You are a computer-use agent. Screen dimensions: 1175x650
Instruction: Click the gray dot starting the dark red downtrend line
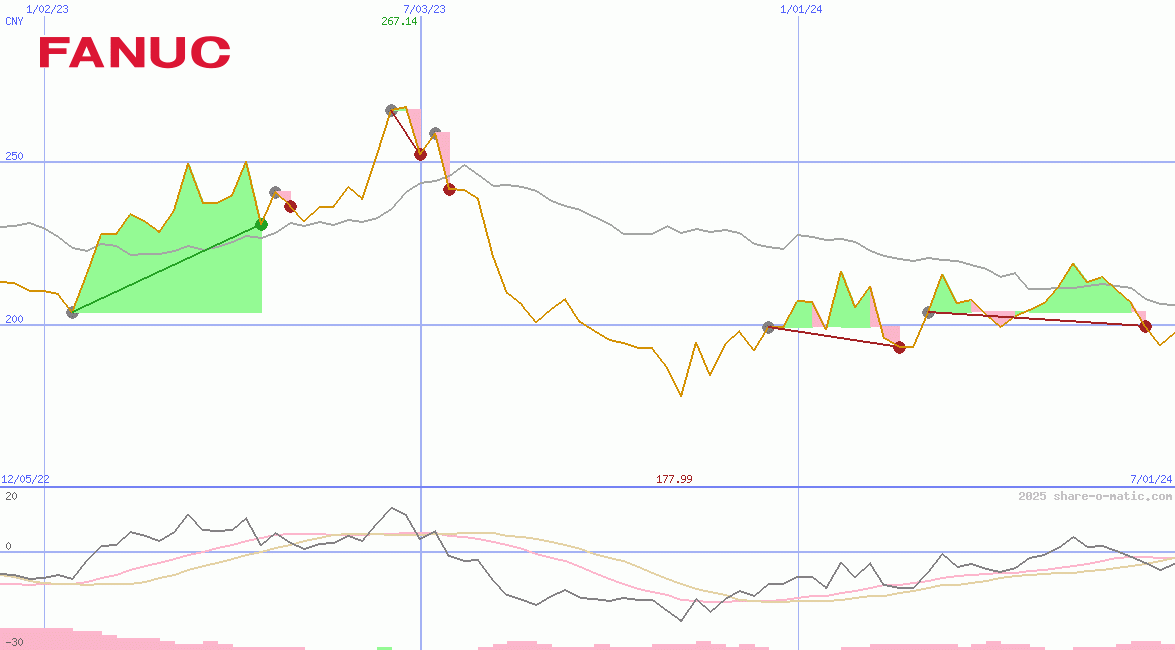[766, 325]
